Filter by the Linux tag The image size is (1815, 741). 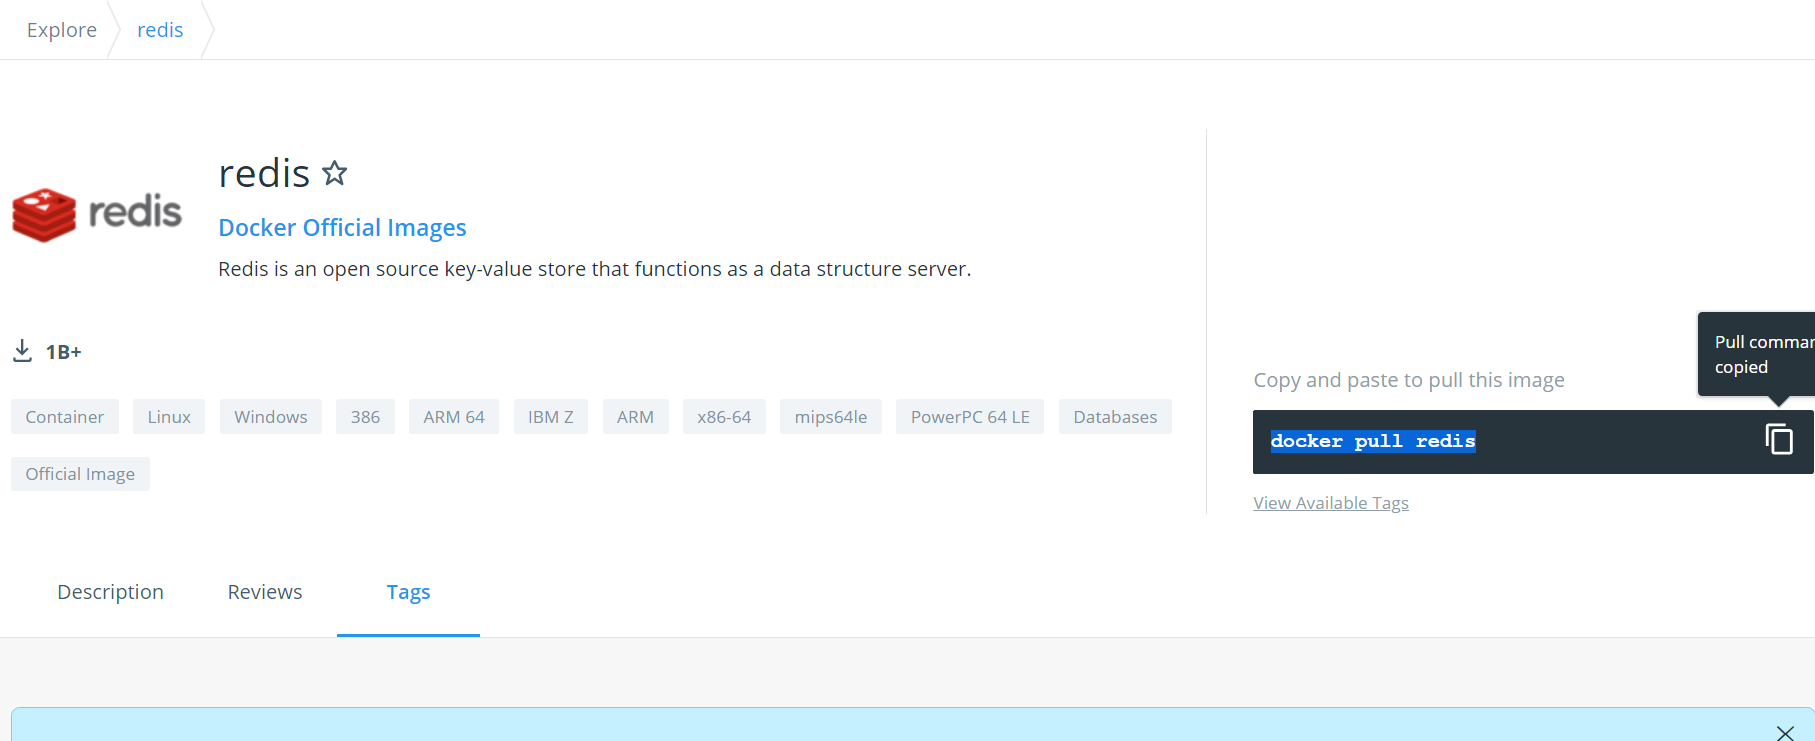tap(169, 417)
